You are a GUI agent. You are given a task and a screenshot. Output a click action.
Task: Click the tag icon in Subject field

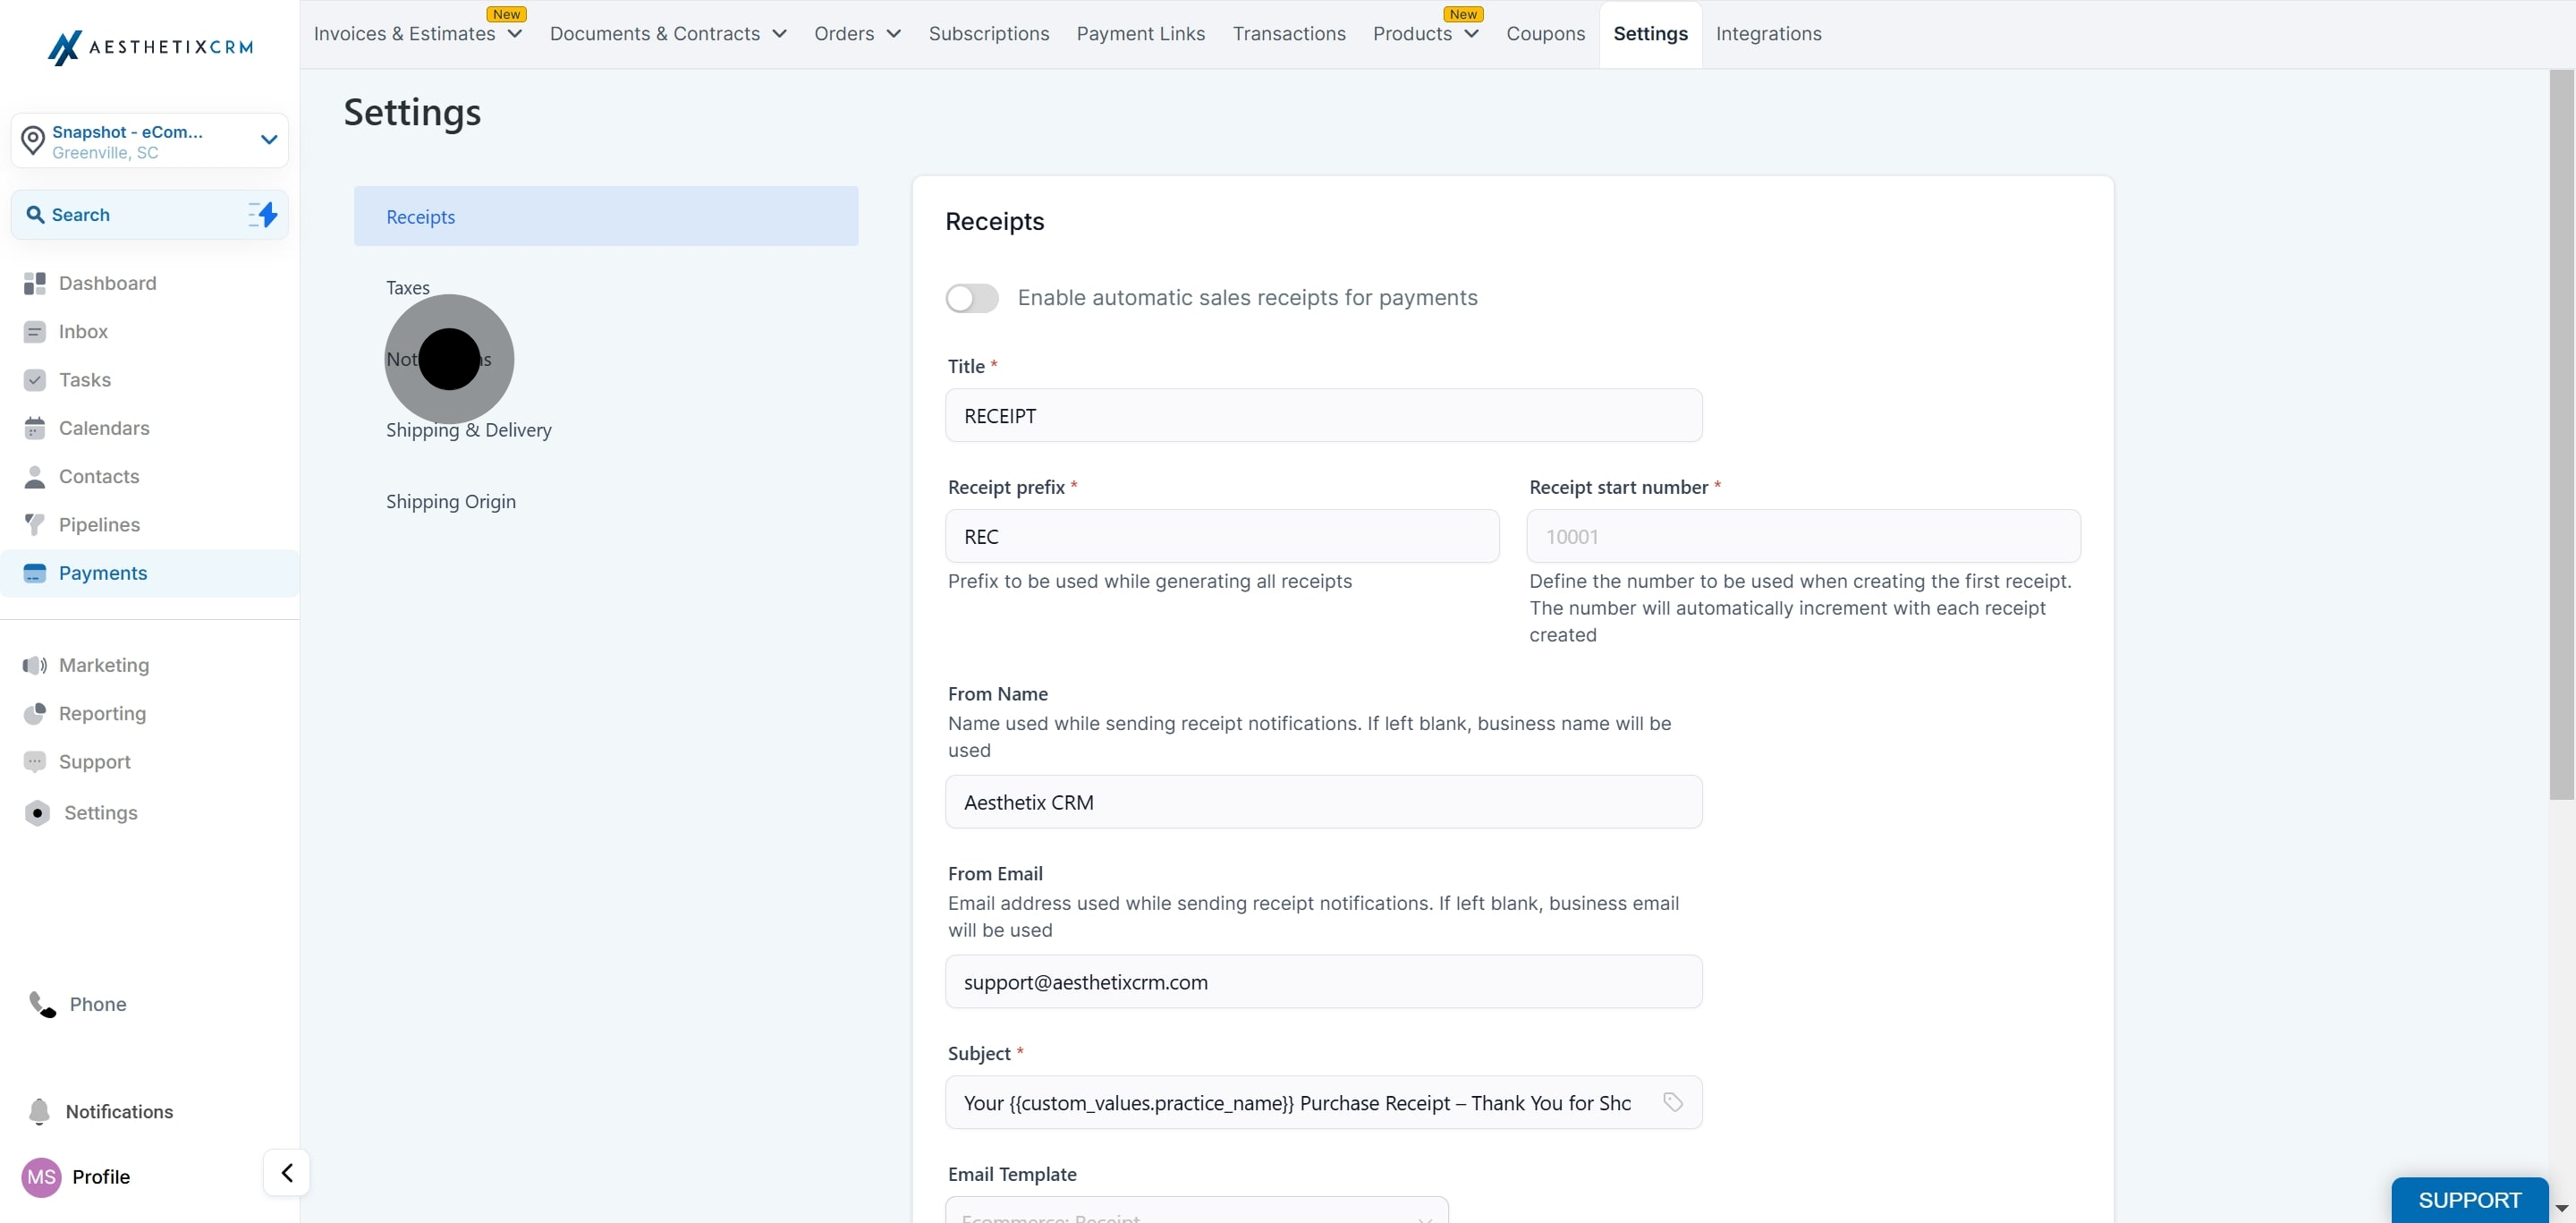pyautogui.click(x=1672, y=1102)
